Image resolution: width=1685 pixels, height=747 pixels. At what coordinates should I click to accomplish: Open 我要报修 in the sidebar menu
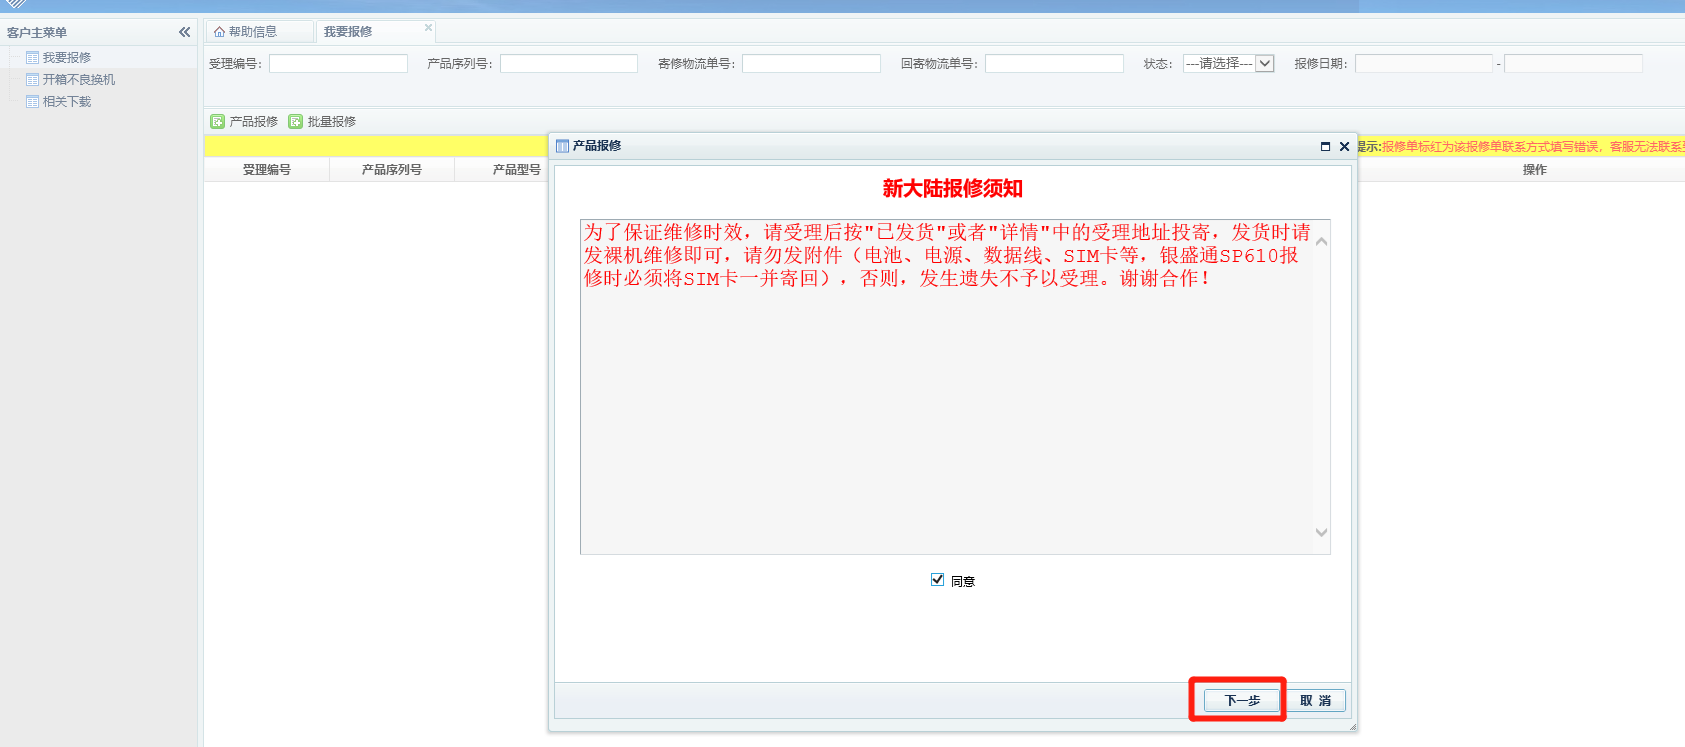click(x=66, y=58)
